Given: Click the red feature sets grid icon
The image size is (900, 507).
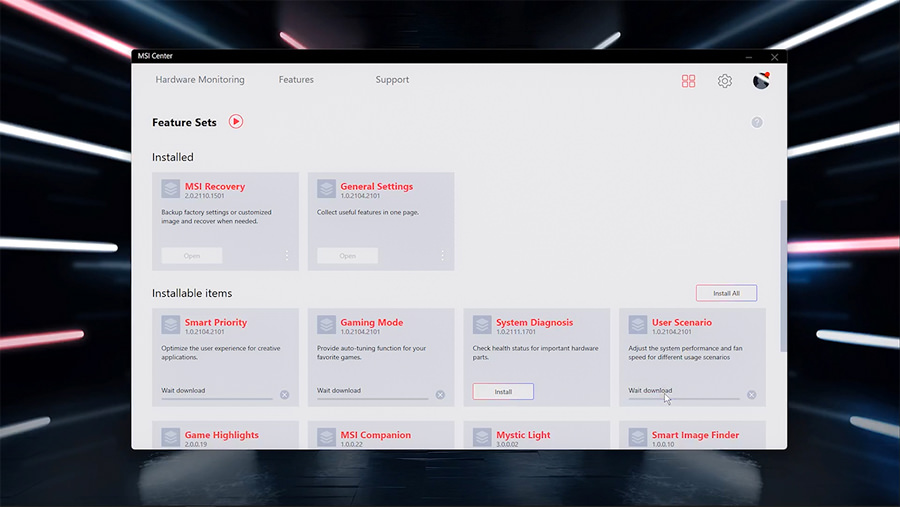Looking at the screenshot, I should pyautogui.click(x=688, y=81).
